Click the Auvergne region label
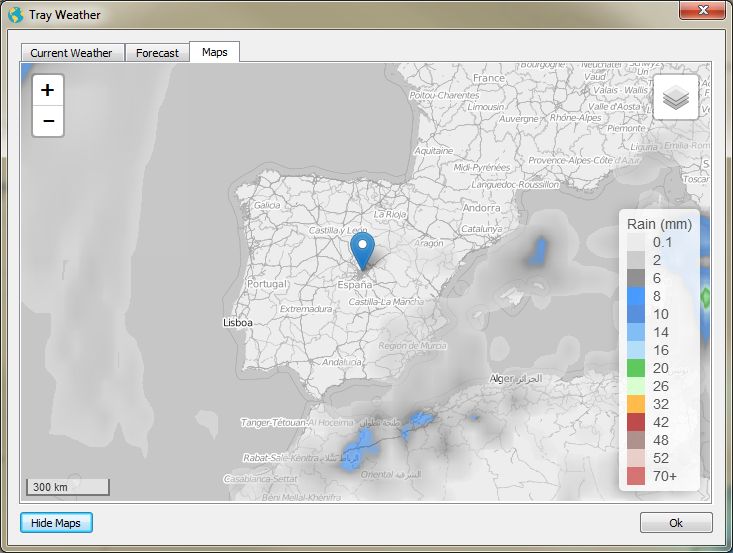This screenshot has height=553, width=733. tap(519, 119)
